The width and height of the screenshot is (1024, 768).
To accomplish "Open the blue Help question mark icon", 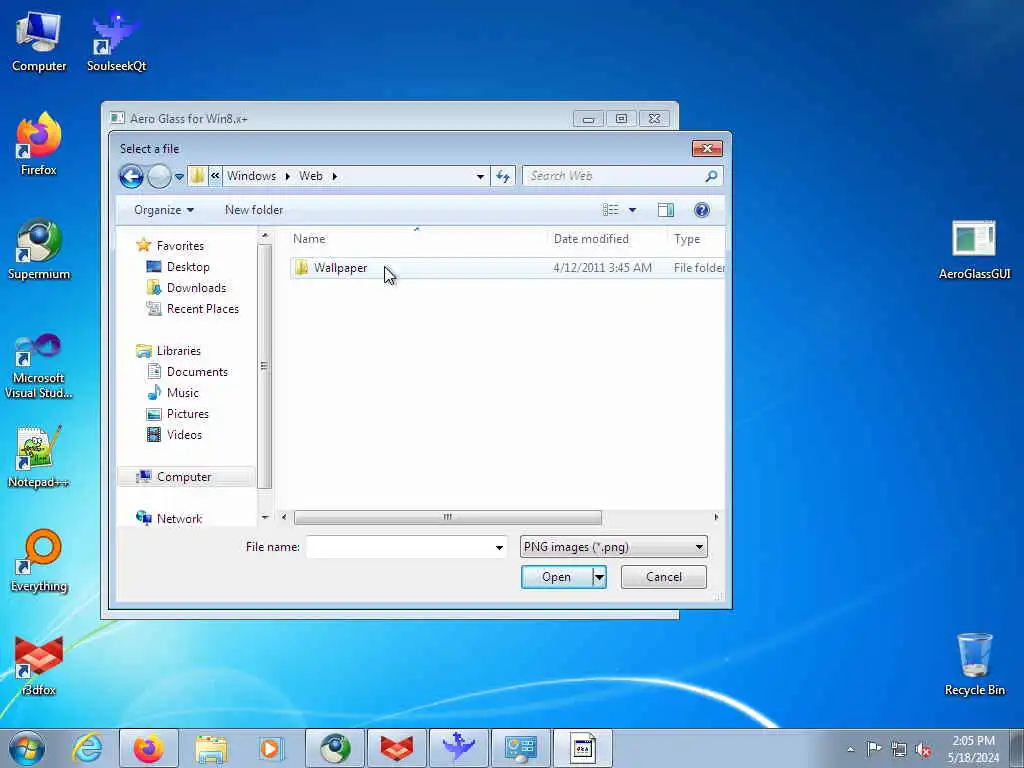I will tap(701, 210).
